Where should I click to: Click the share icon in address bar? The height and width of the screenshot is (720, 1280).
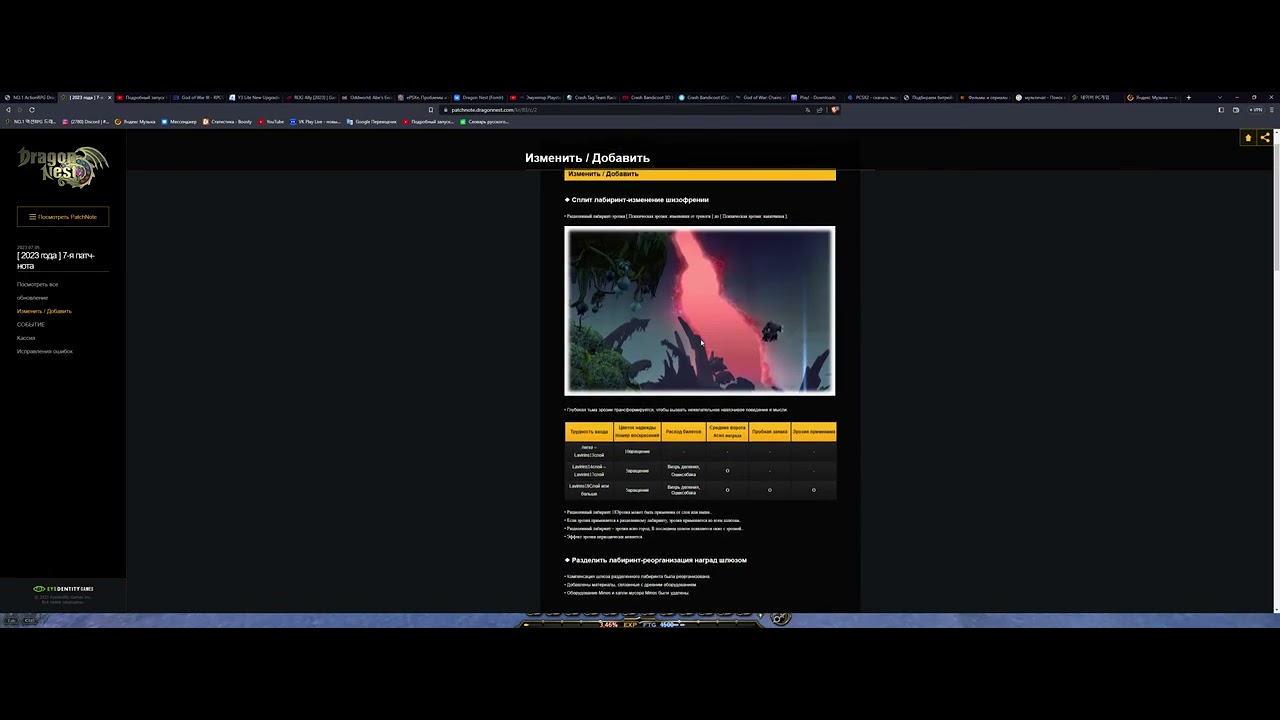[819, 110]
